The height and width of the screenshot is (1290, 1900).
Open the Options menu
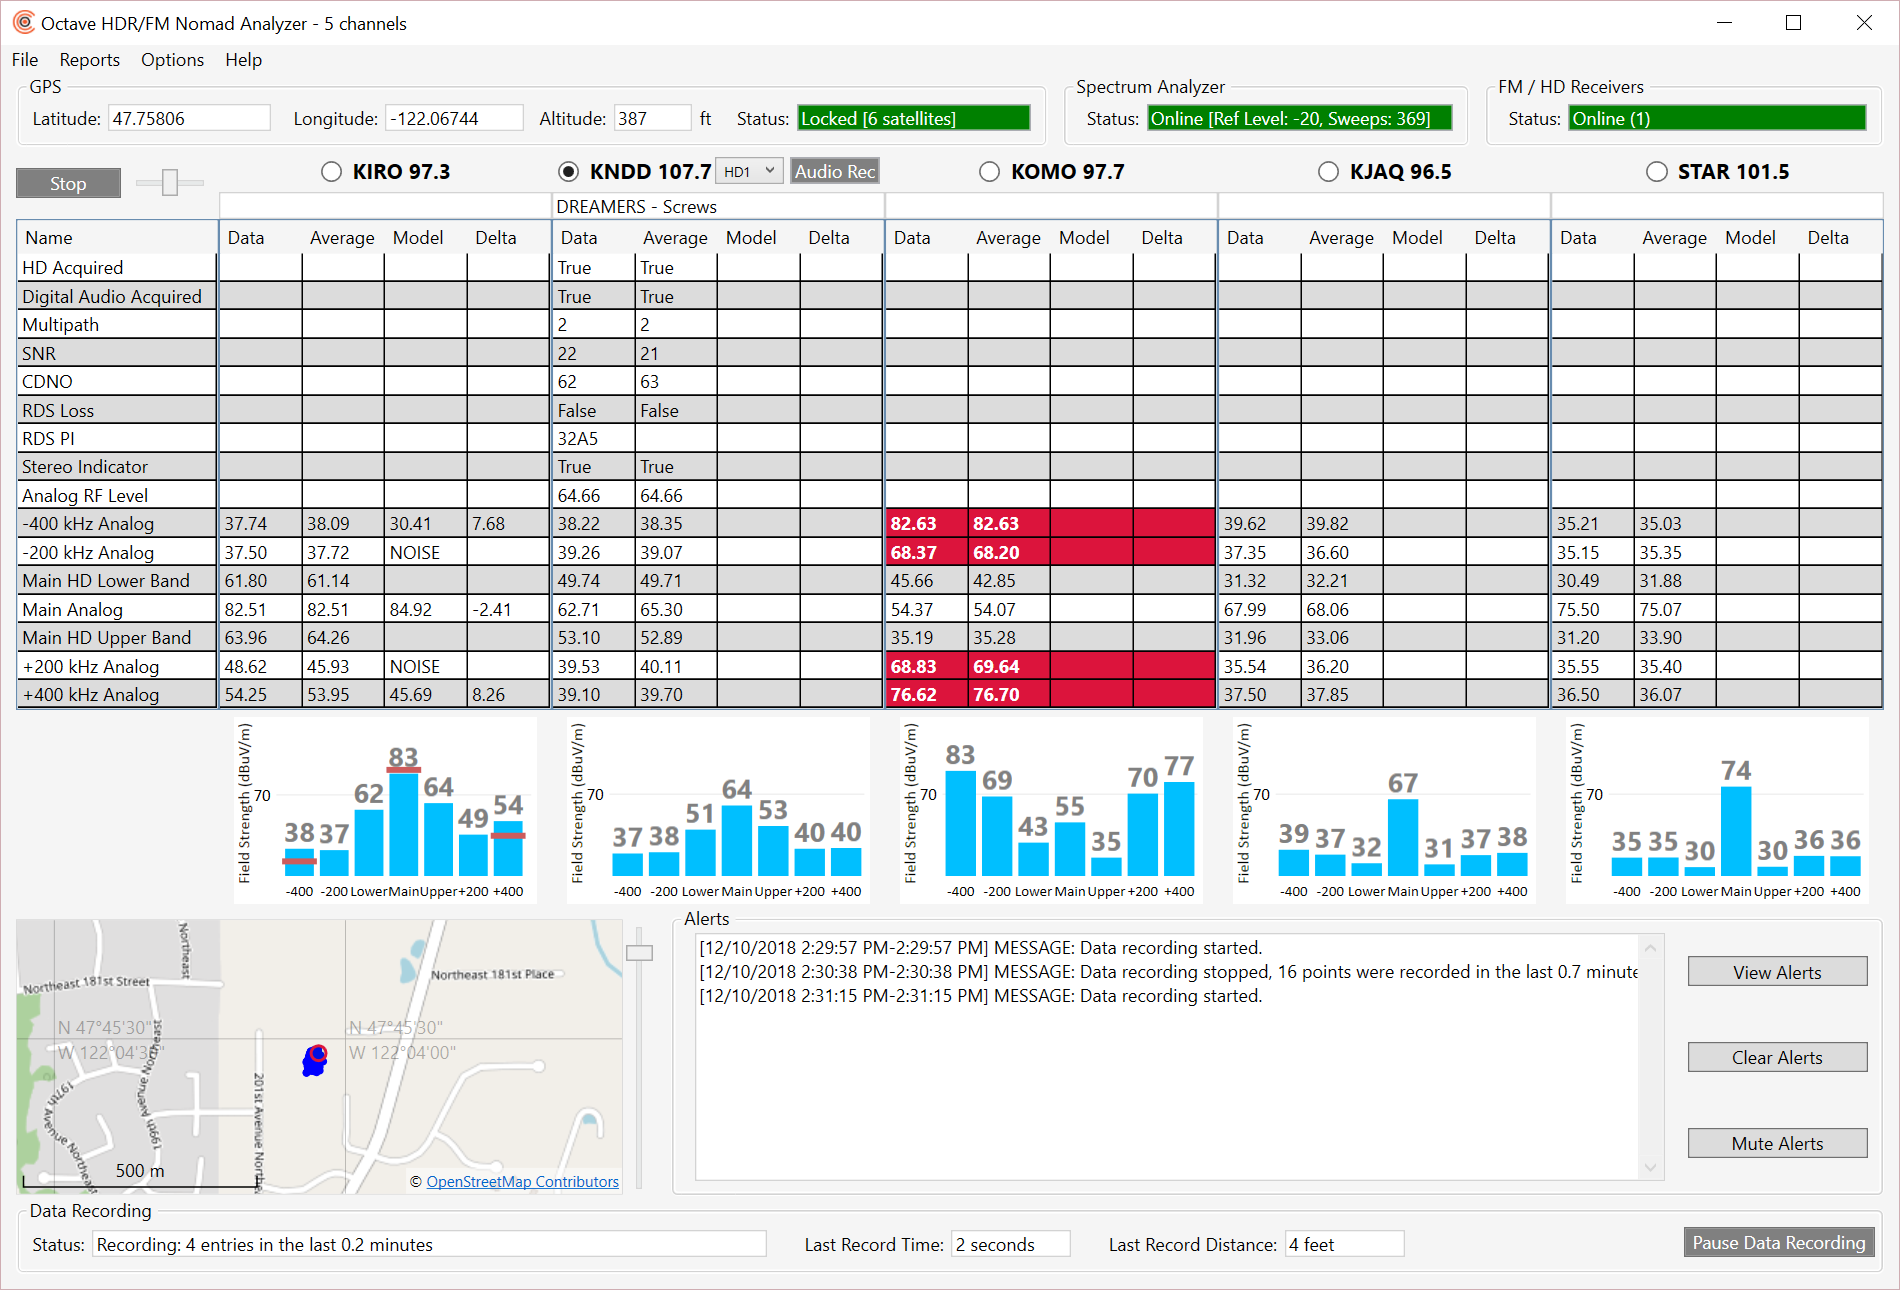(x=172, y=60)
